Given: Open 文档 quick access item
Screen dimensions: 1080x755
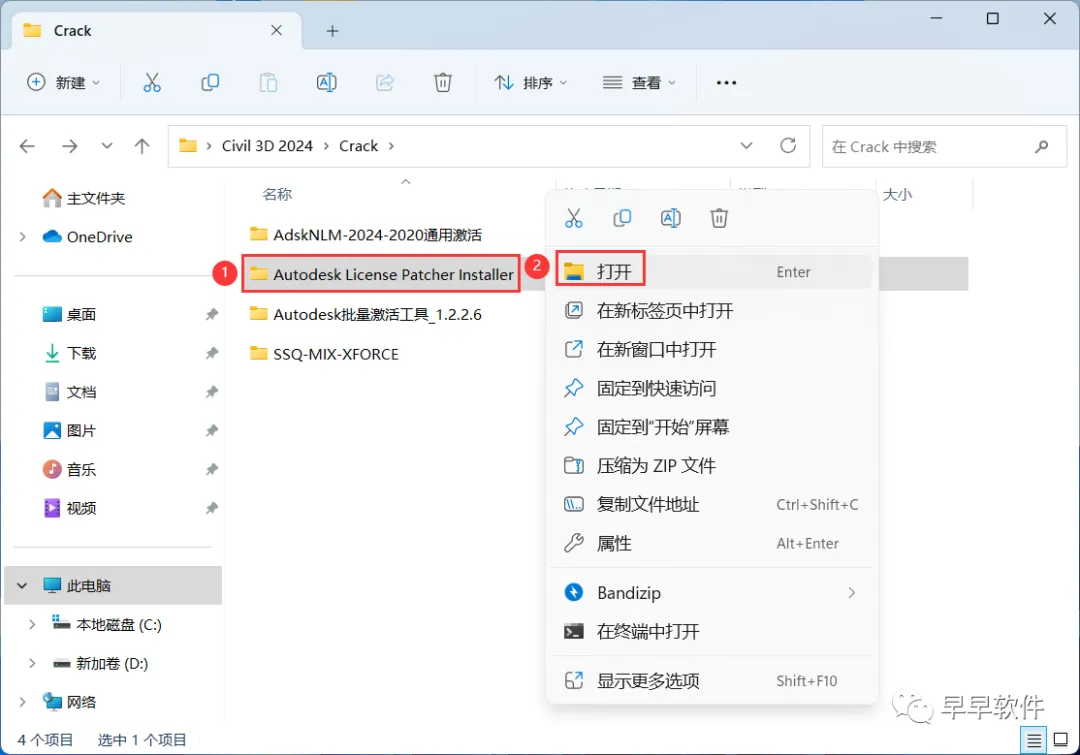Looking at the screenshot, I should point(70,392).
